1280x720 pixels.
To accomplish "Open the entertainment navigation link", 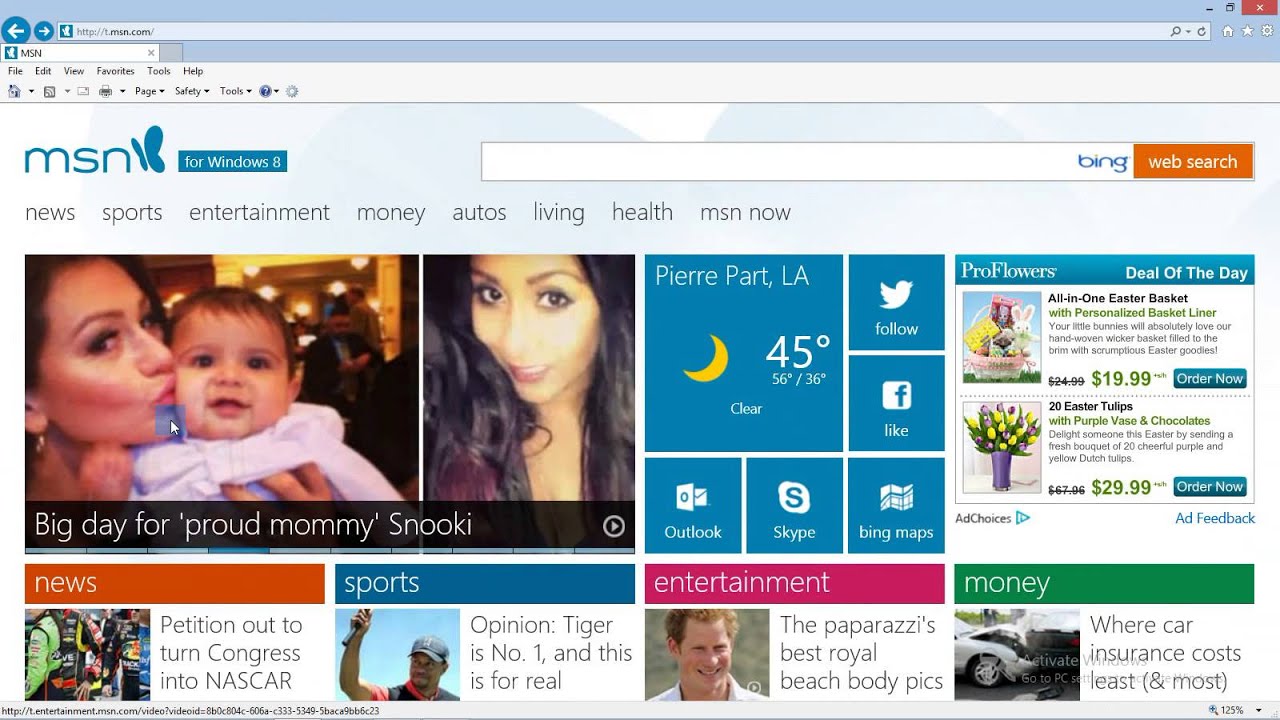I will coord(259,212).
